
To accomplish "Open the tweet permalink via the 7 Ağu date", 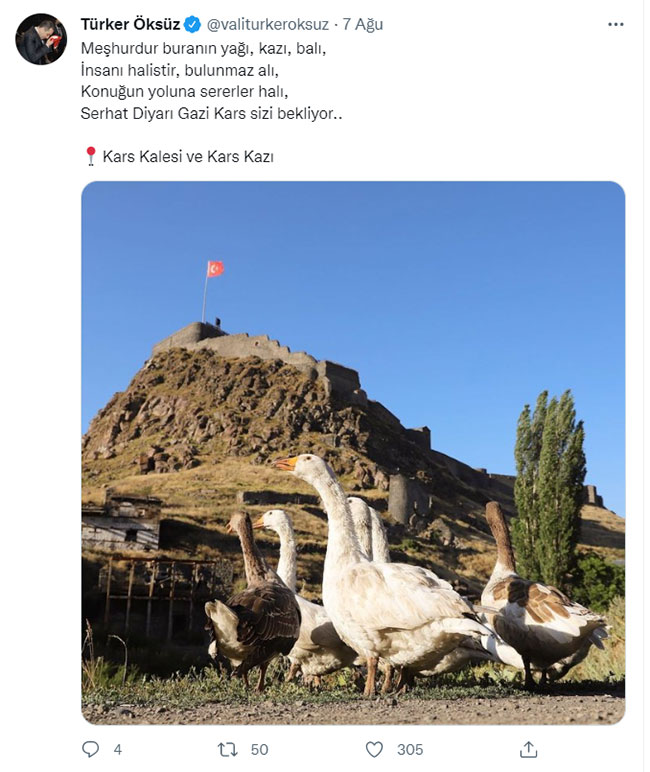I will tap(363, 24).
